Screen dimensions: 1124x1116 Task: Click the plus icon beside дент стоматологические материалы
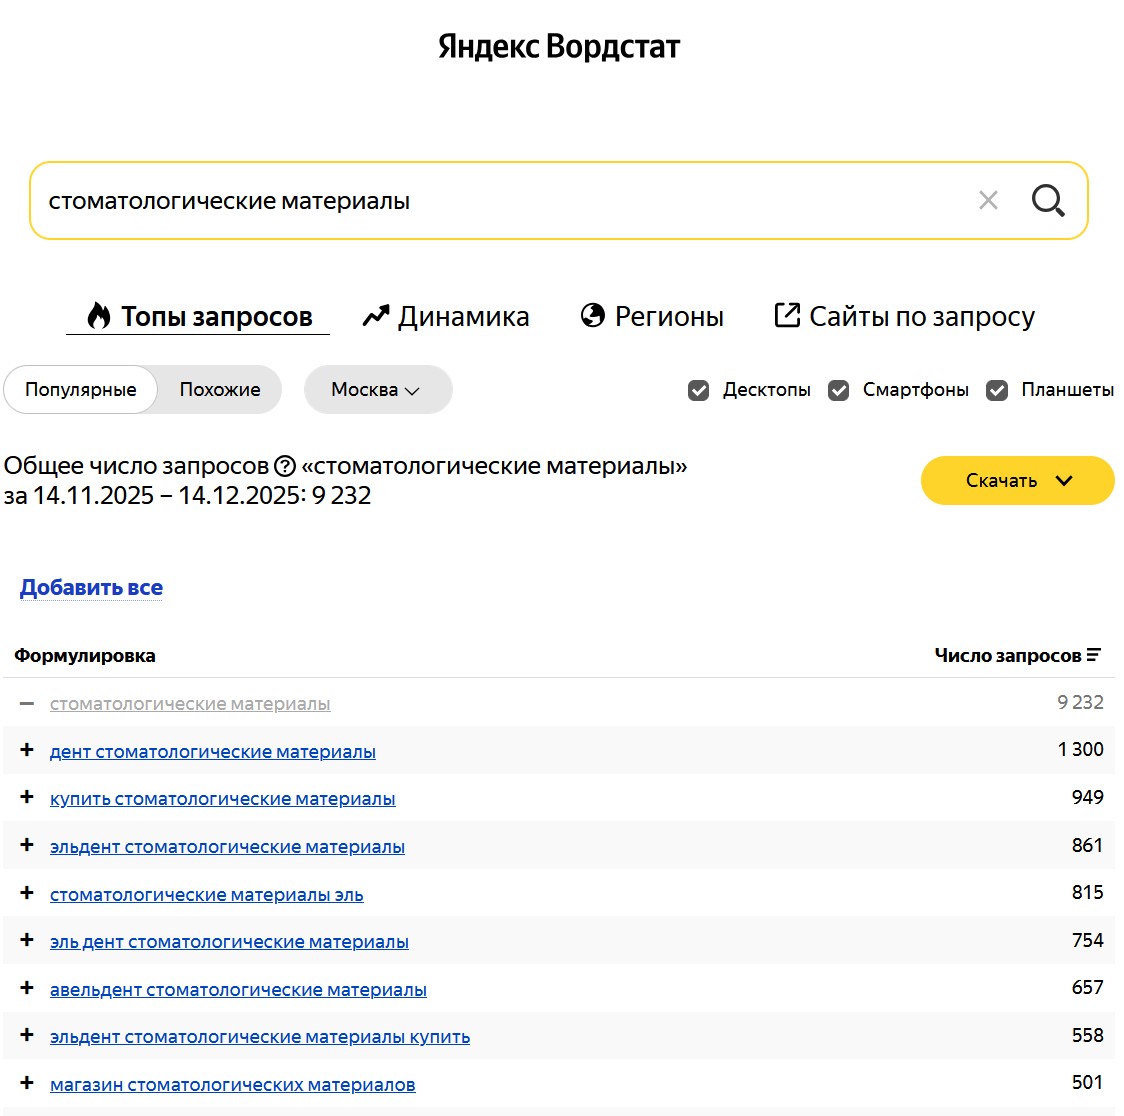[26, 751]
